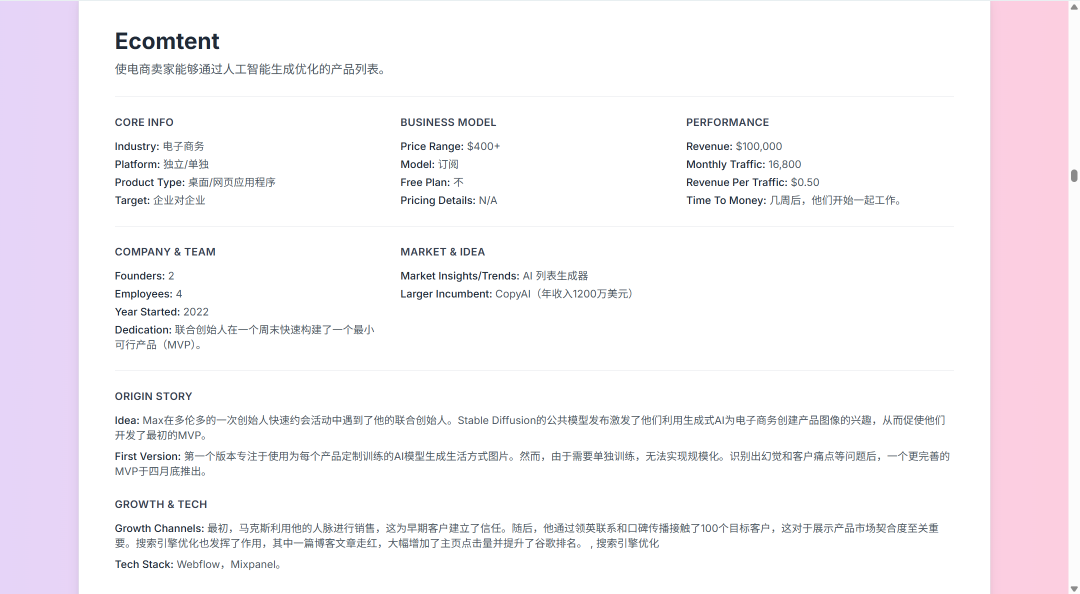This screenshot has height=594, width=1080.
Task: Click the Product Type value 桌面/网页应用程序
Action: [x=231, y=182]
